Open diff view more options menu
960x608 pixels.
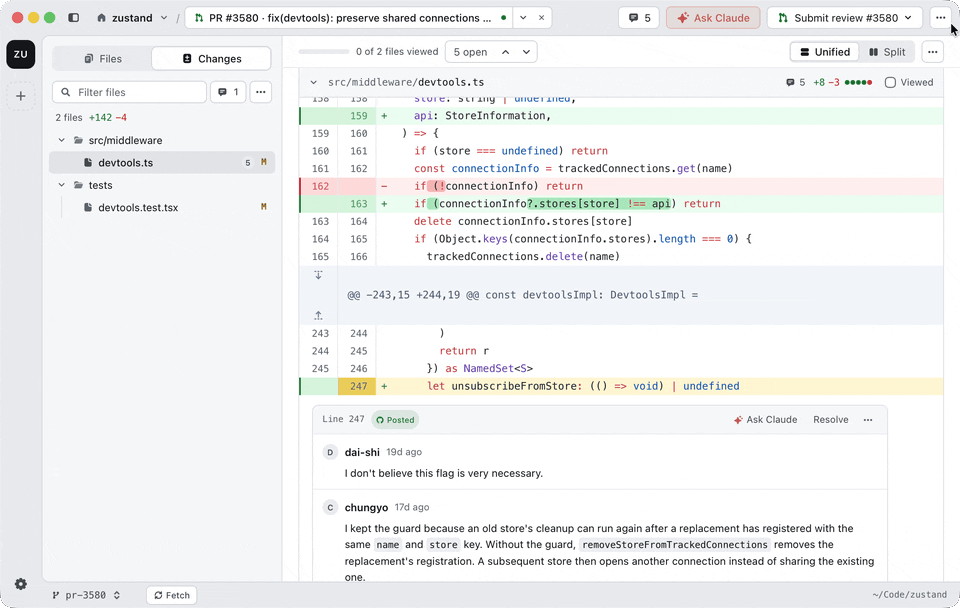coord(932,52)
